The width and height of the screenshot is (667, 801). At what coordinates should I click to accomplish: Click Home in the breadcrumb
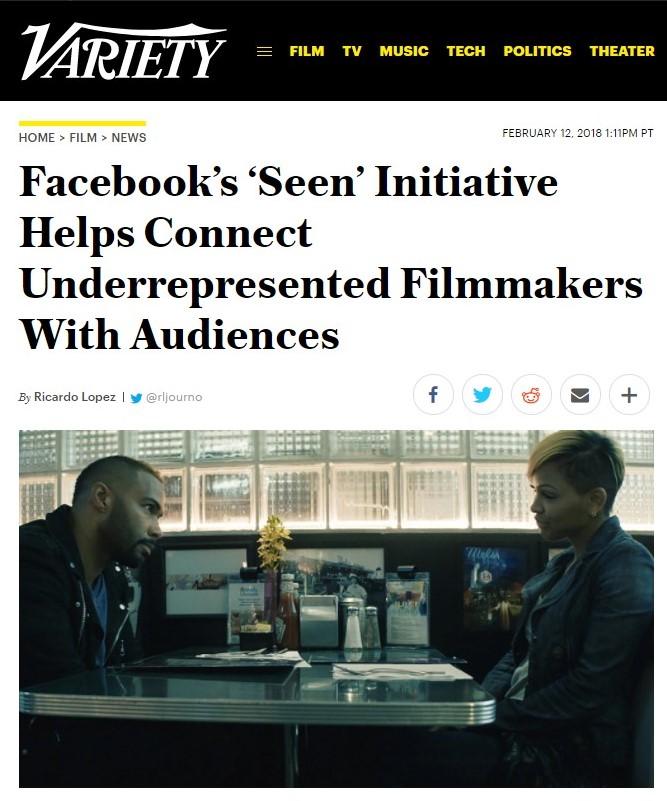click(x=37, y=138)
